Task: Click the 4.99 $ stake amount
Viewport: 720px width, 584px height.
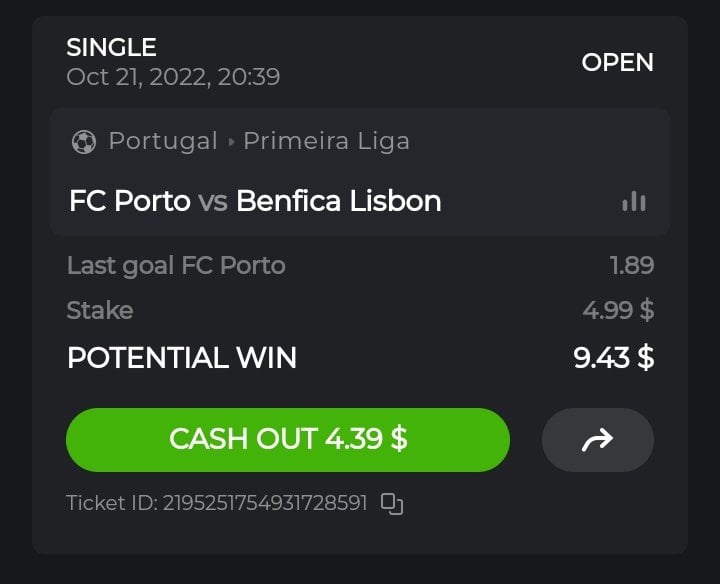Action: click(617, 310)
